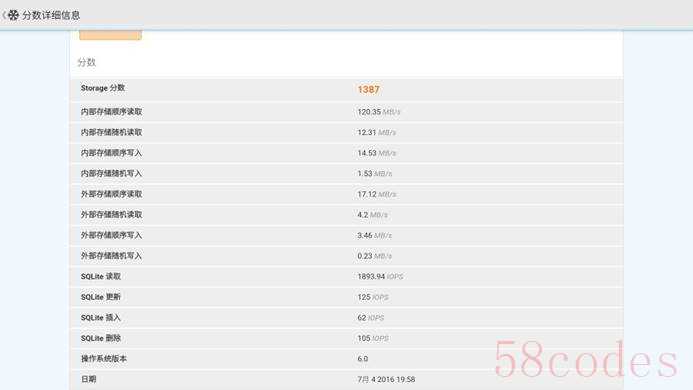Select the SQLite 更新 row

[346, 297]
